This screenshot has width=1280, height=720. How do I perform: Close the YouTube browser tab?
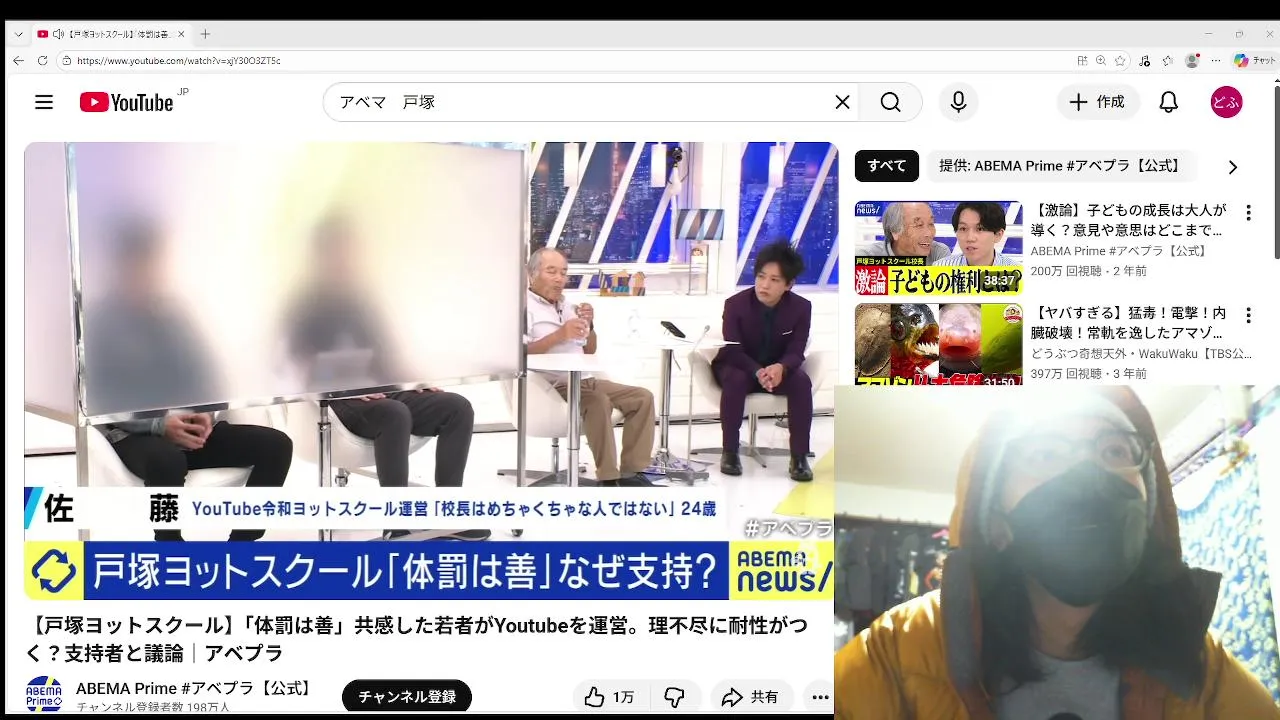pos(181,34)
